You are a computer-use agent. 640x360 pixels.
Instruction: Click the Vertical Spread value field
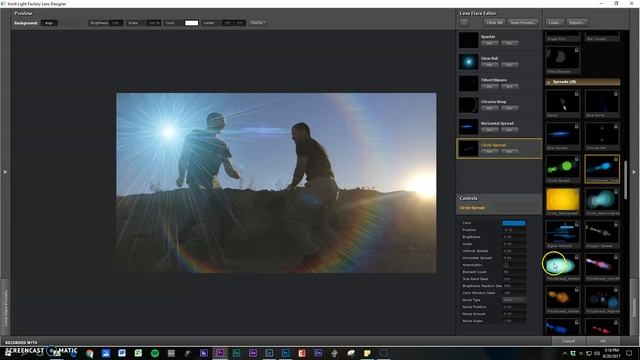coord(514,251)
